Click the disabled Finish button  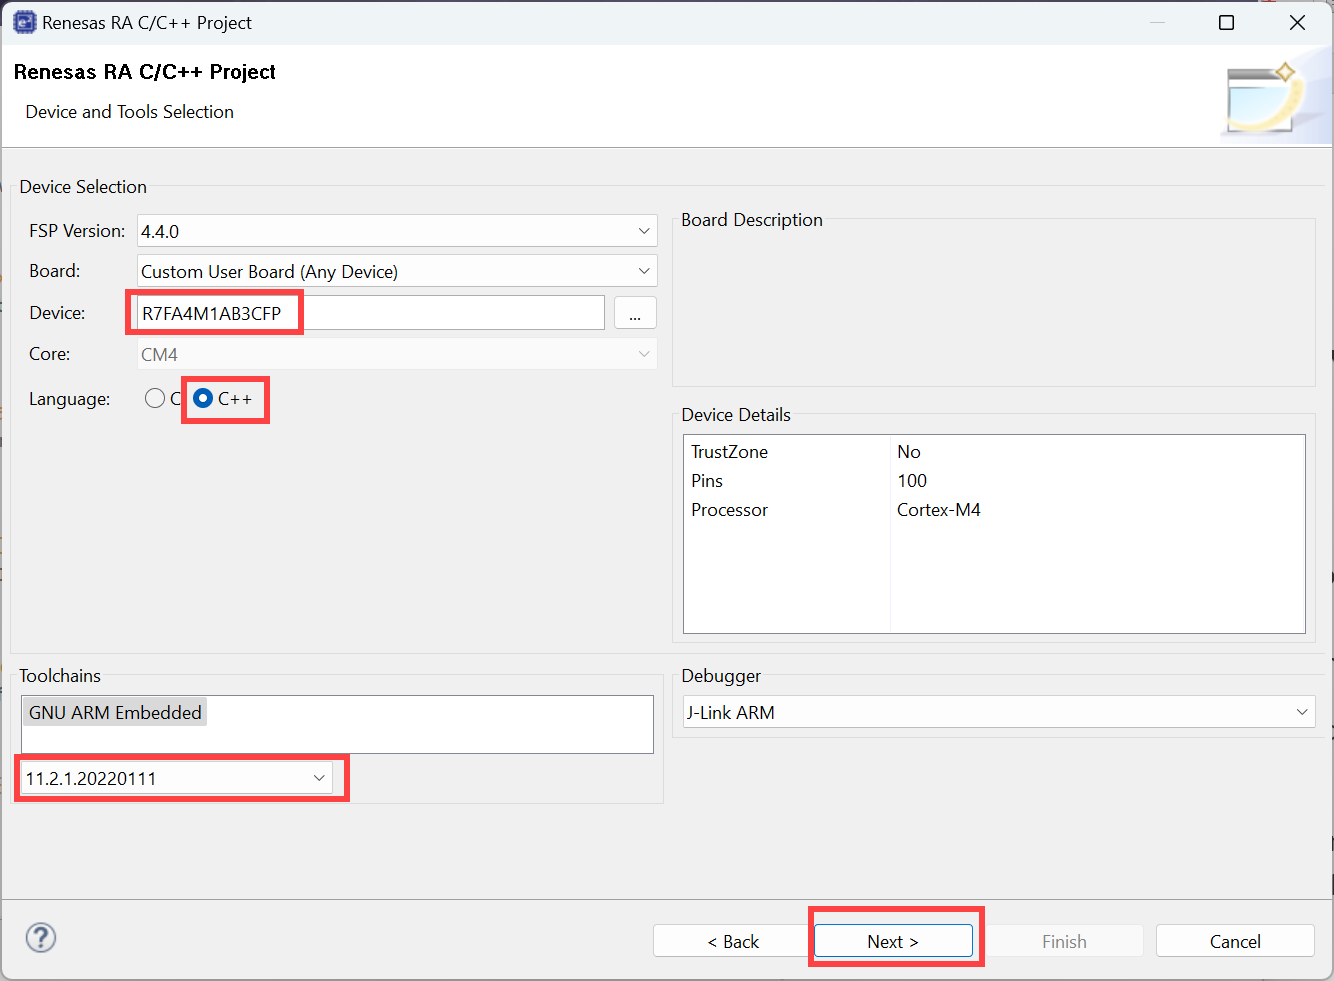pos(1064,941)
